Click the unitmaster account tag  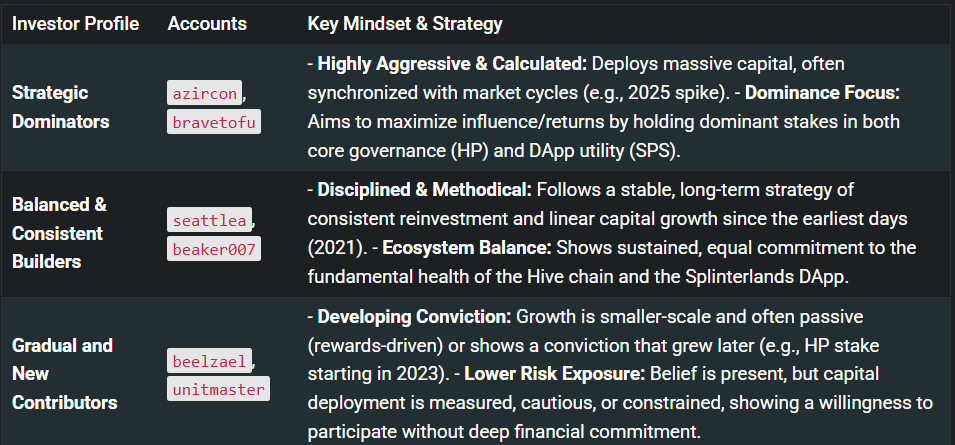click(x=217, y=388)
